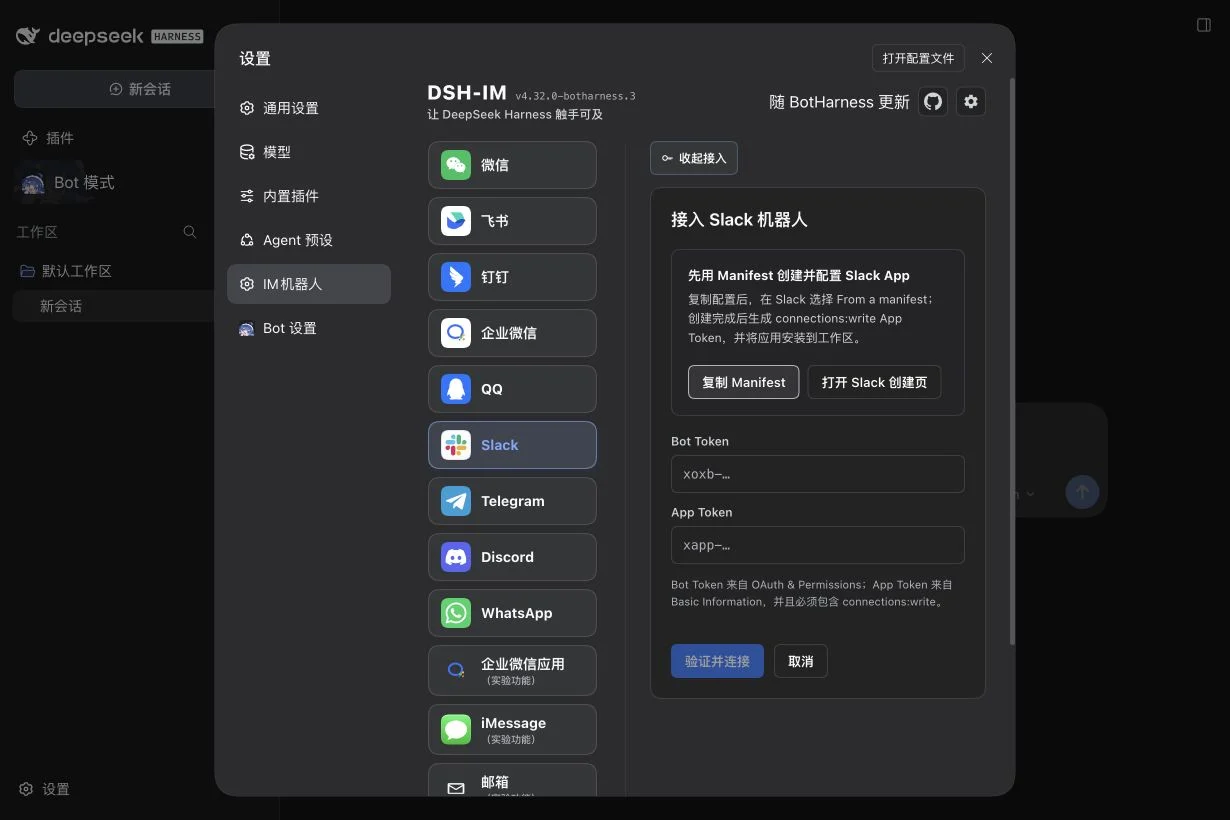This screenshot has height=820, width=1230.
Task: Select Discord in the IM list
Action: point(512,557)
